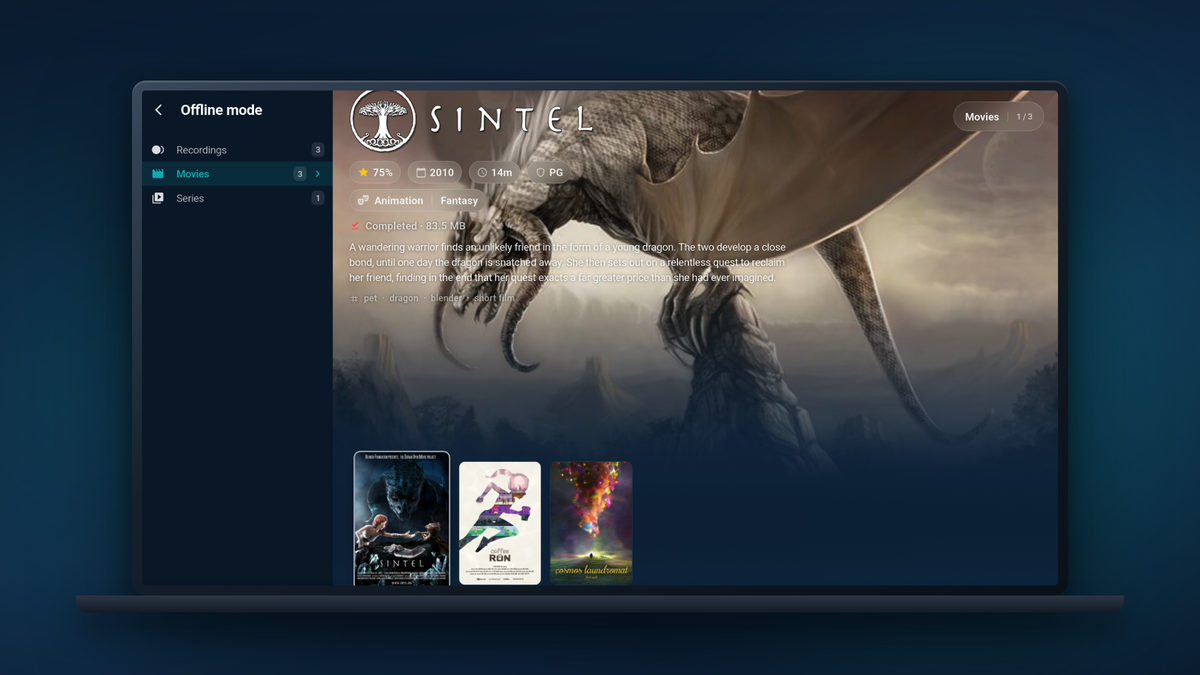Click the Recordings toggle-shaped icon
Image resolution: width=1200 pixels, height=675 pixels.
(158, 150)
